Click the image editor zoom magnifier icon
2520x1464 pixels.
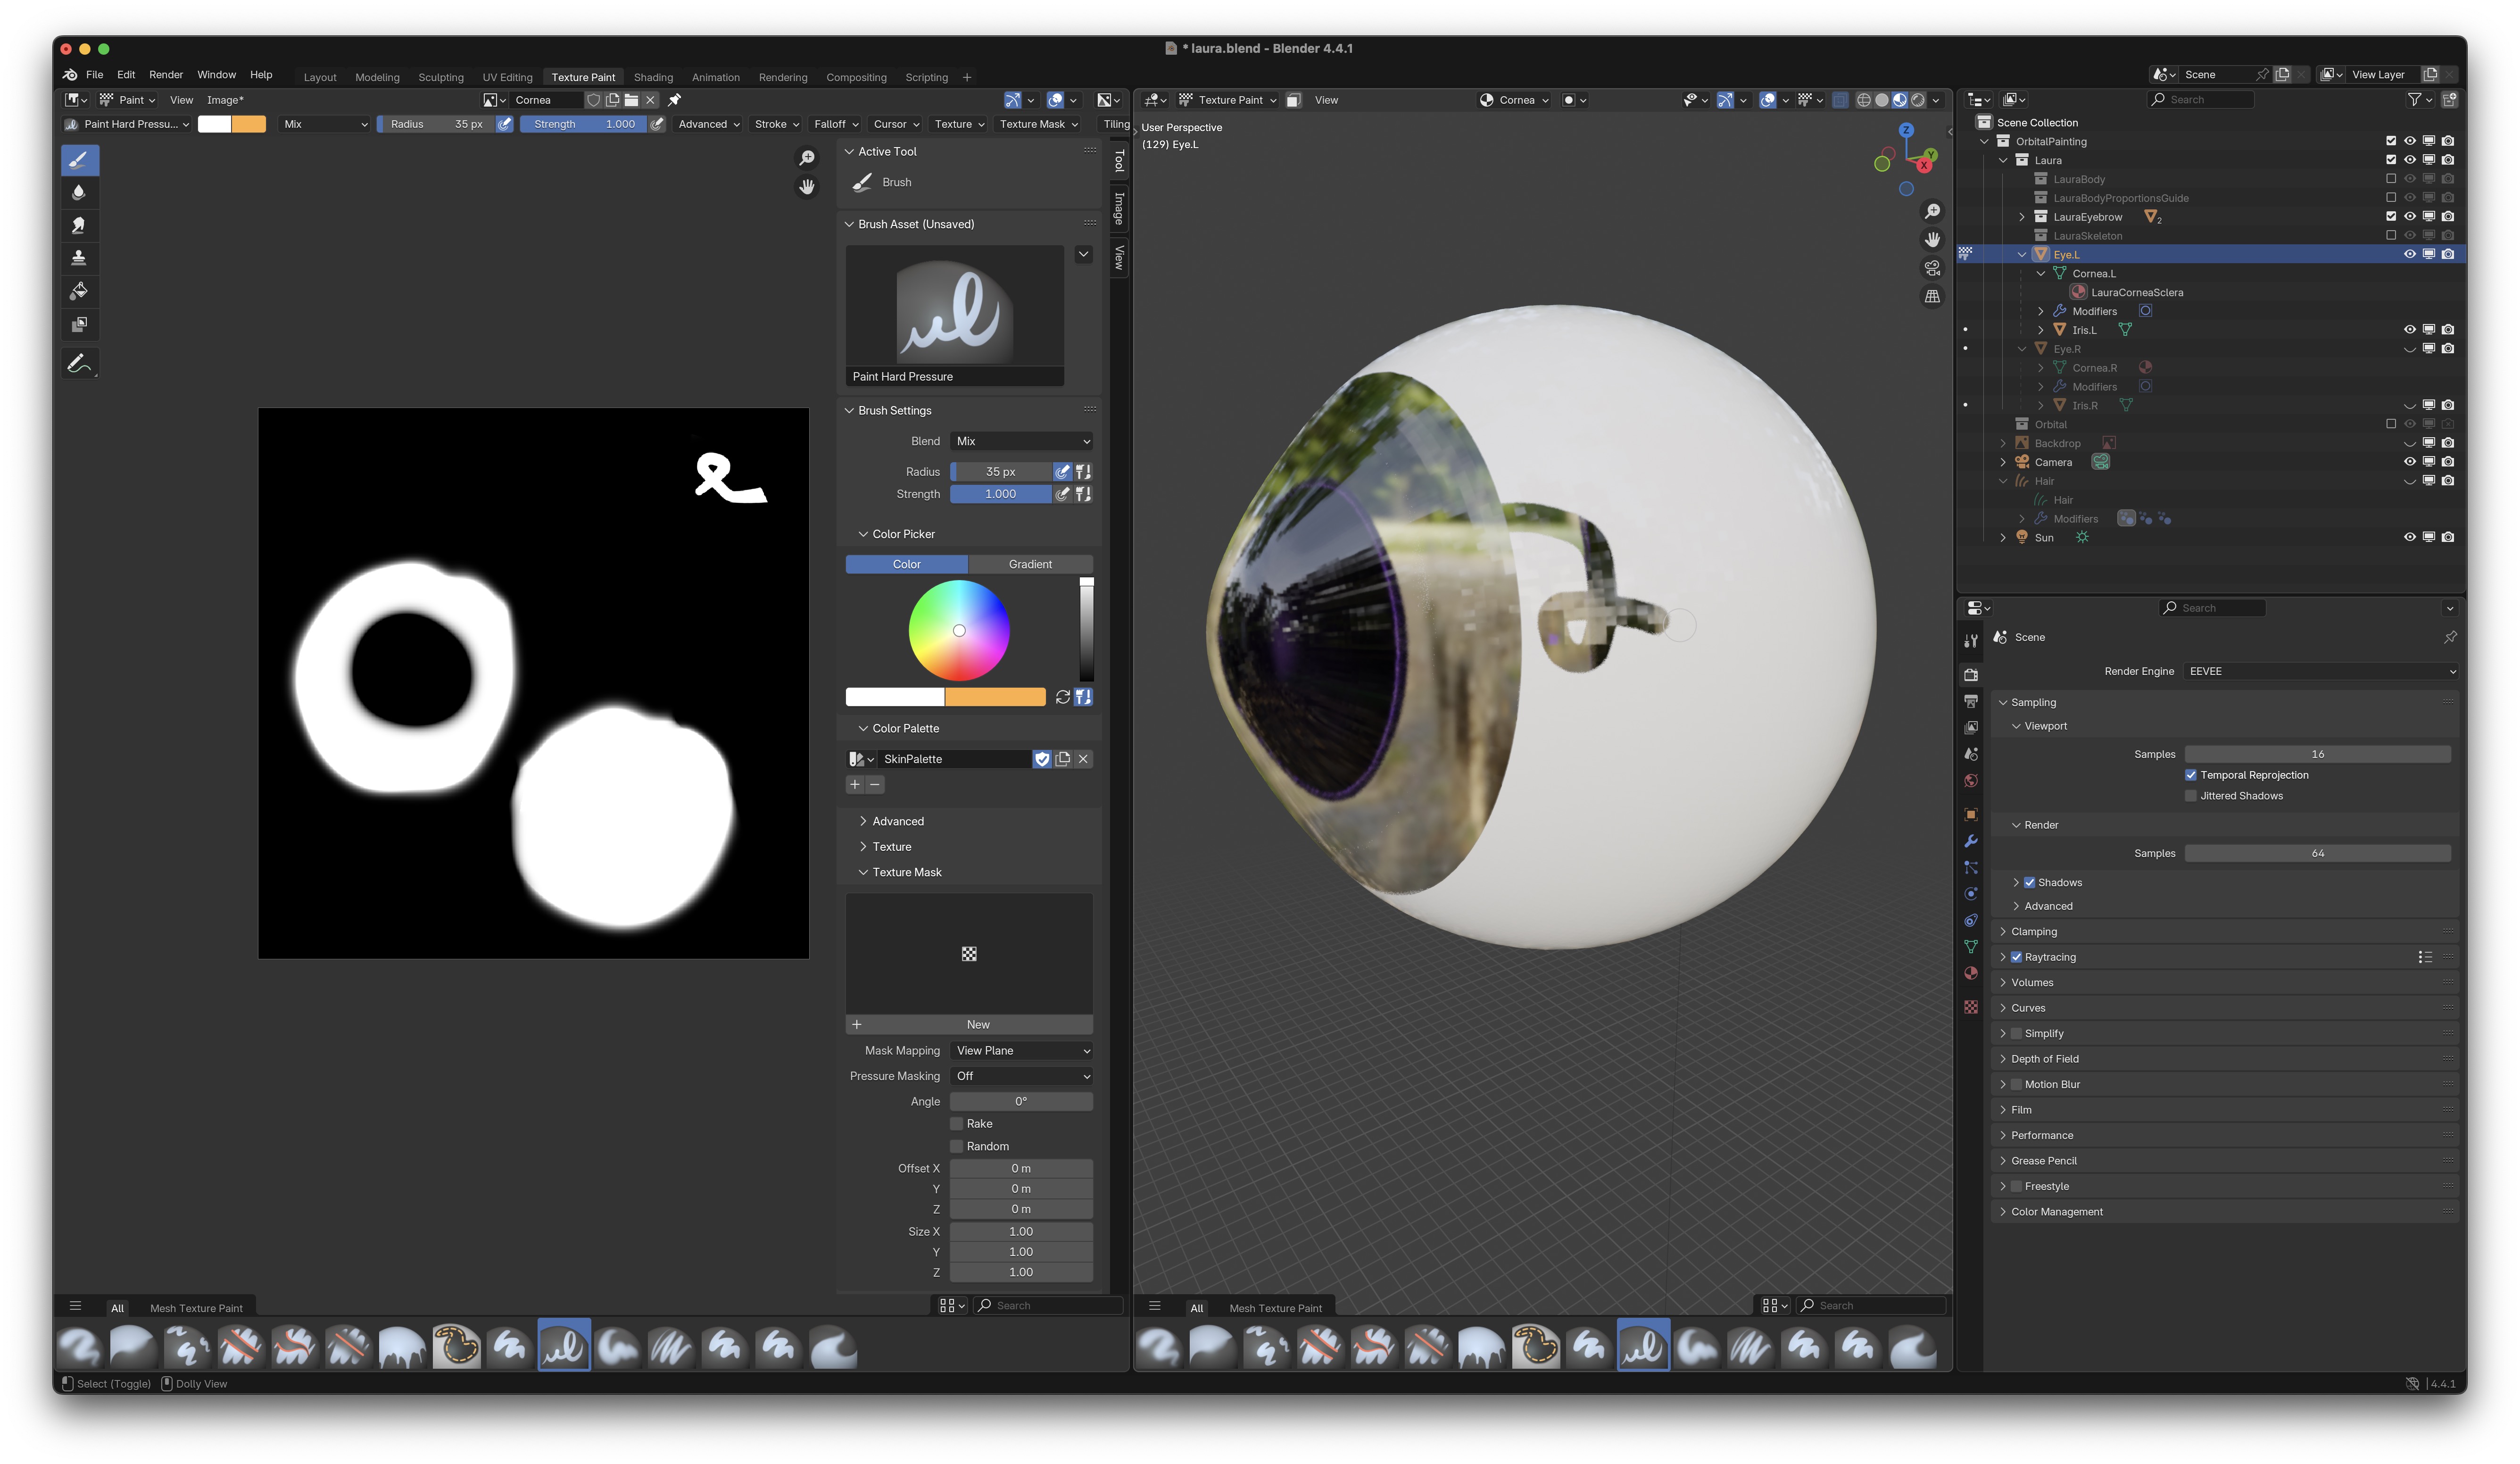(x=807, y=158)
